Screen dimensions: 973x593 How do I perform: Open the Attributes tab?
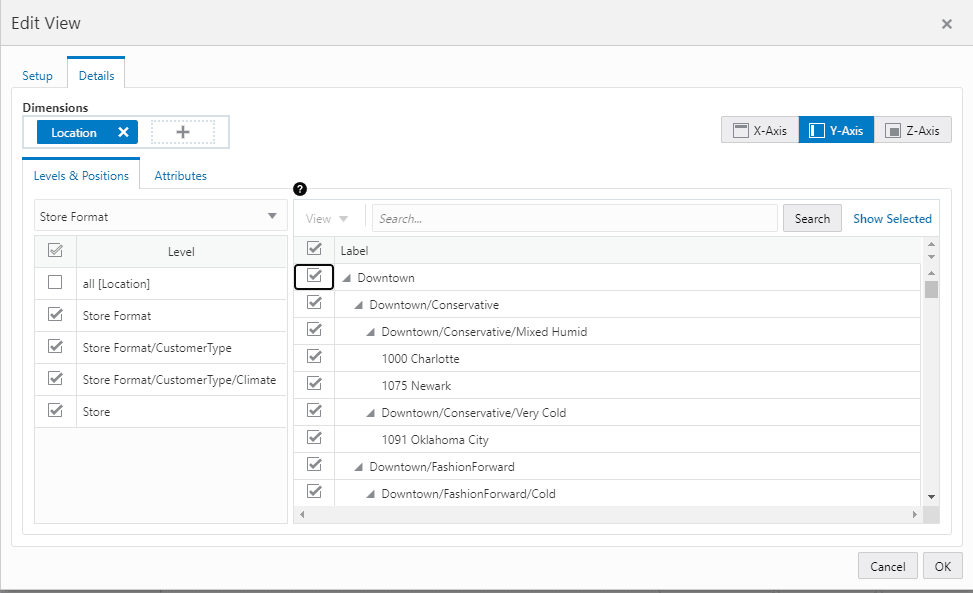coord(181,176)
